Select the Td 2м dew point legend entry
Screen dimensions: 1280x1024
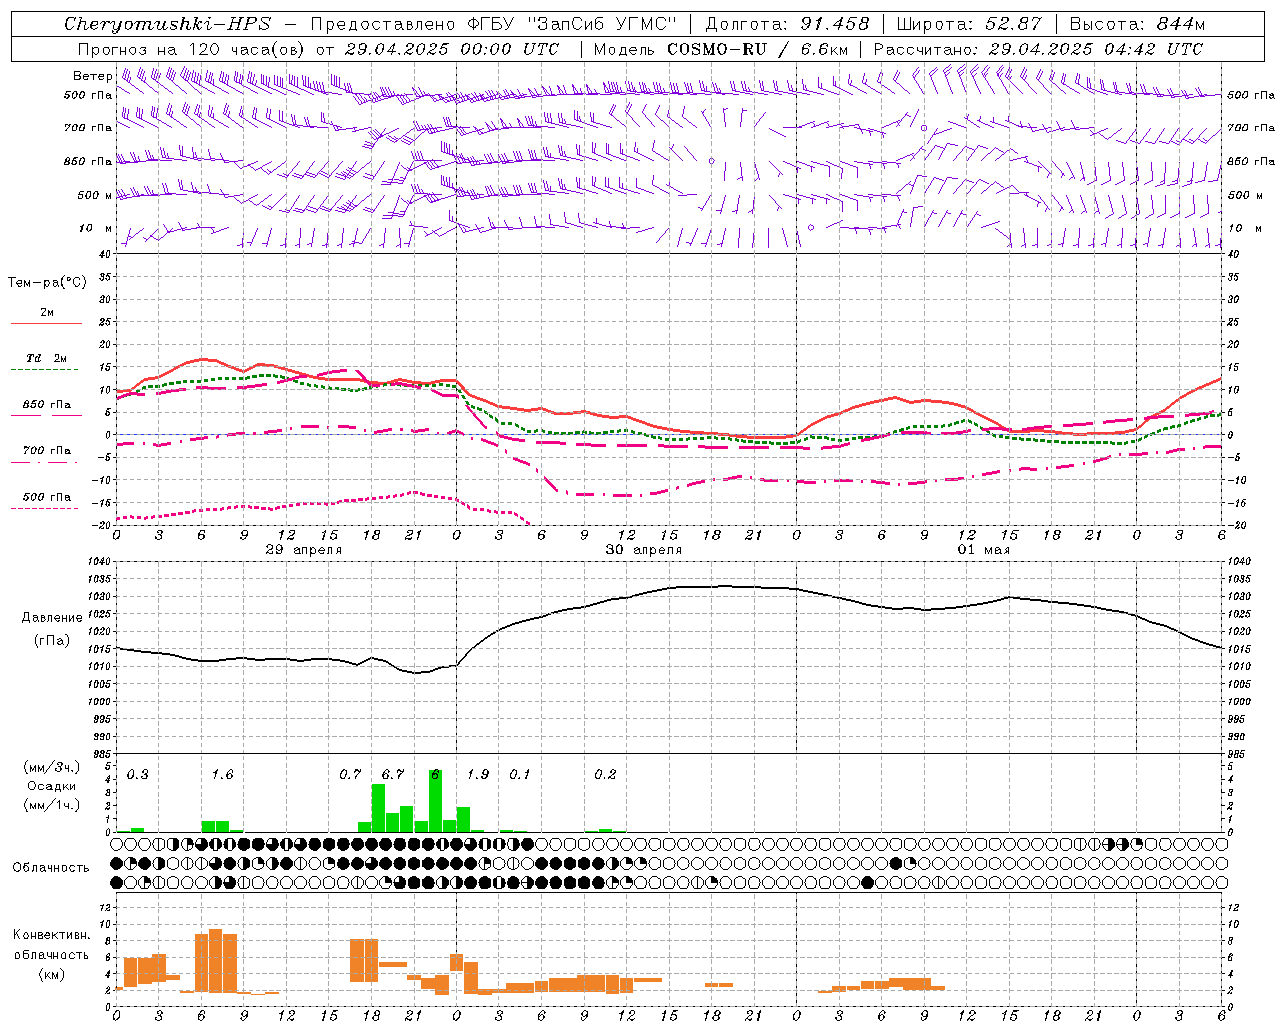[47, 362]
